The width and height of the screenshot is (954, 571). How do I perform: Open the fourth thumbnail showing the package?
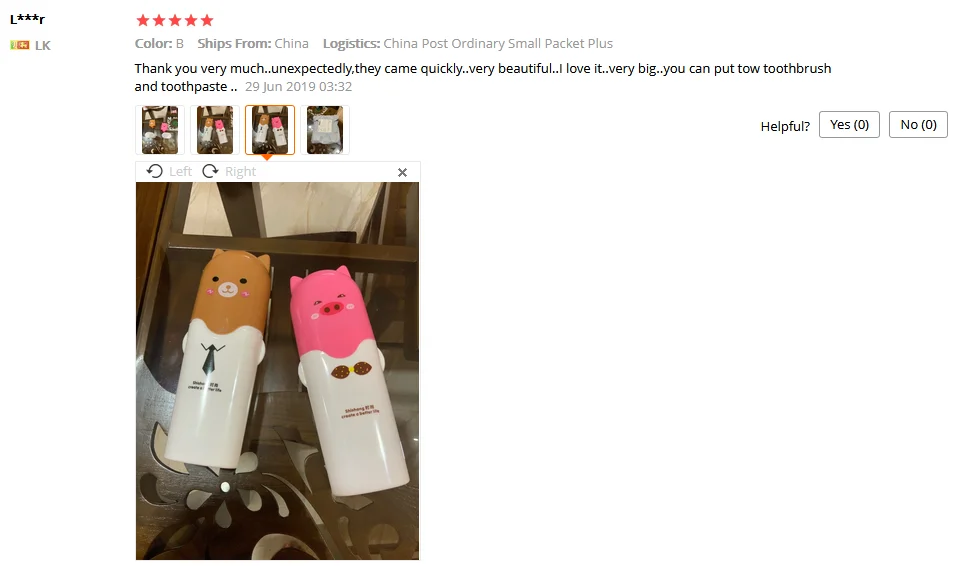pyautogui.click(x=325, y=130)
